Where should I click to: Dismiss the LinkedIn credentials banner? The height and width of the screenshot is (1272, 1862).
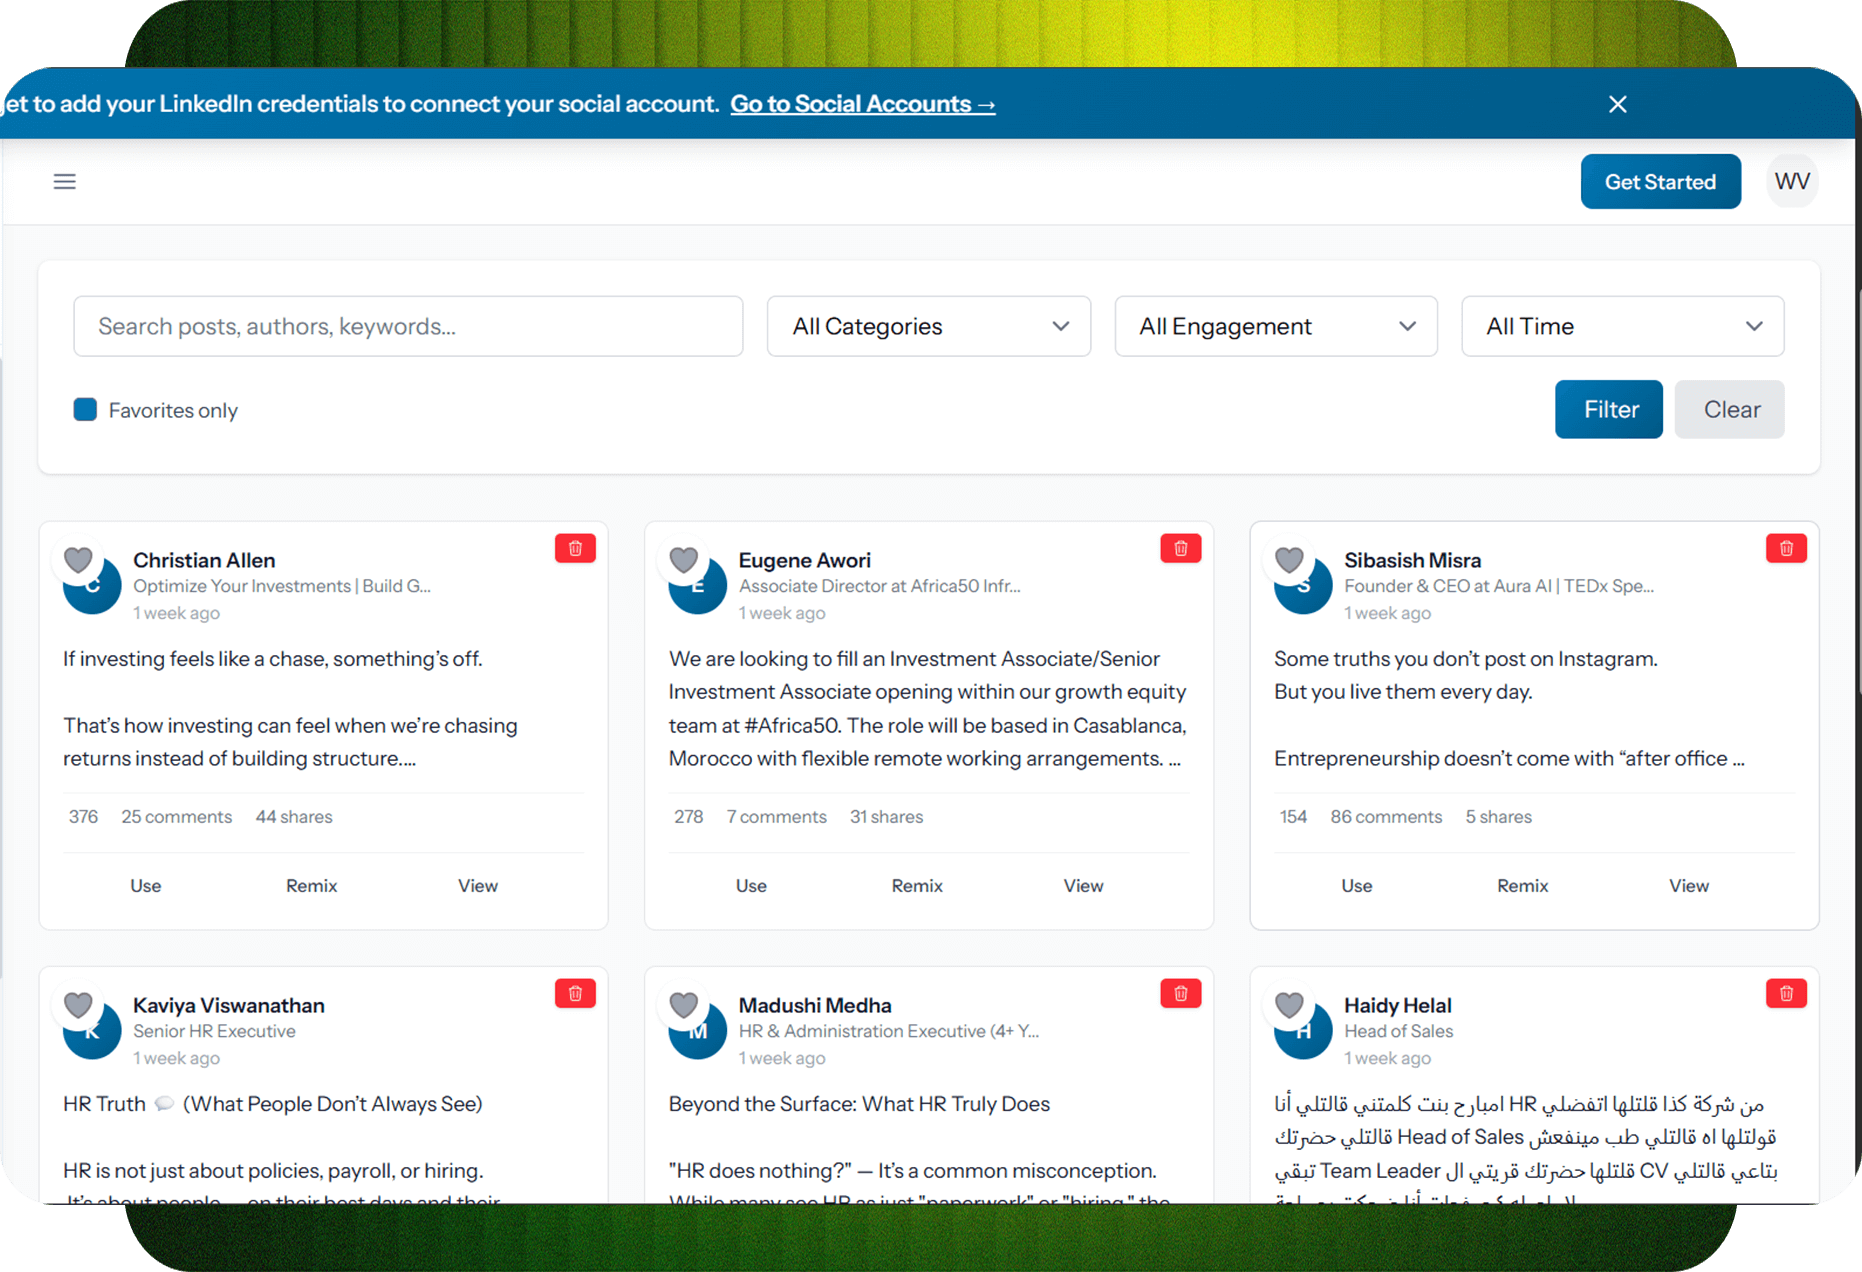(x=1617, y=104)
